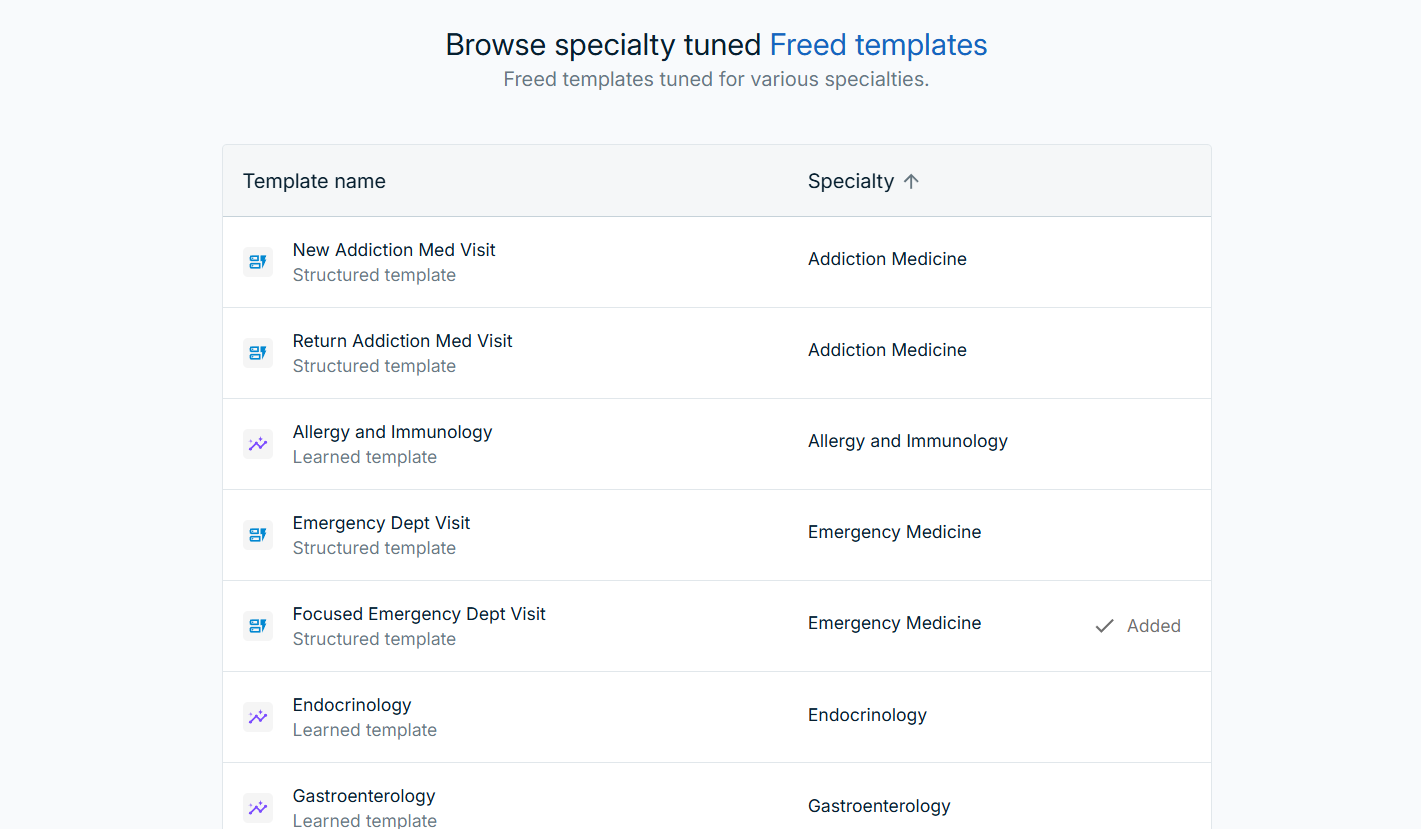1421x829 pixels.
Task: Click the structured template icon for Focused Emergency Dept Visit
Action: (258, 625)
